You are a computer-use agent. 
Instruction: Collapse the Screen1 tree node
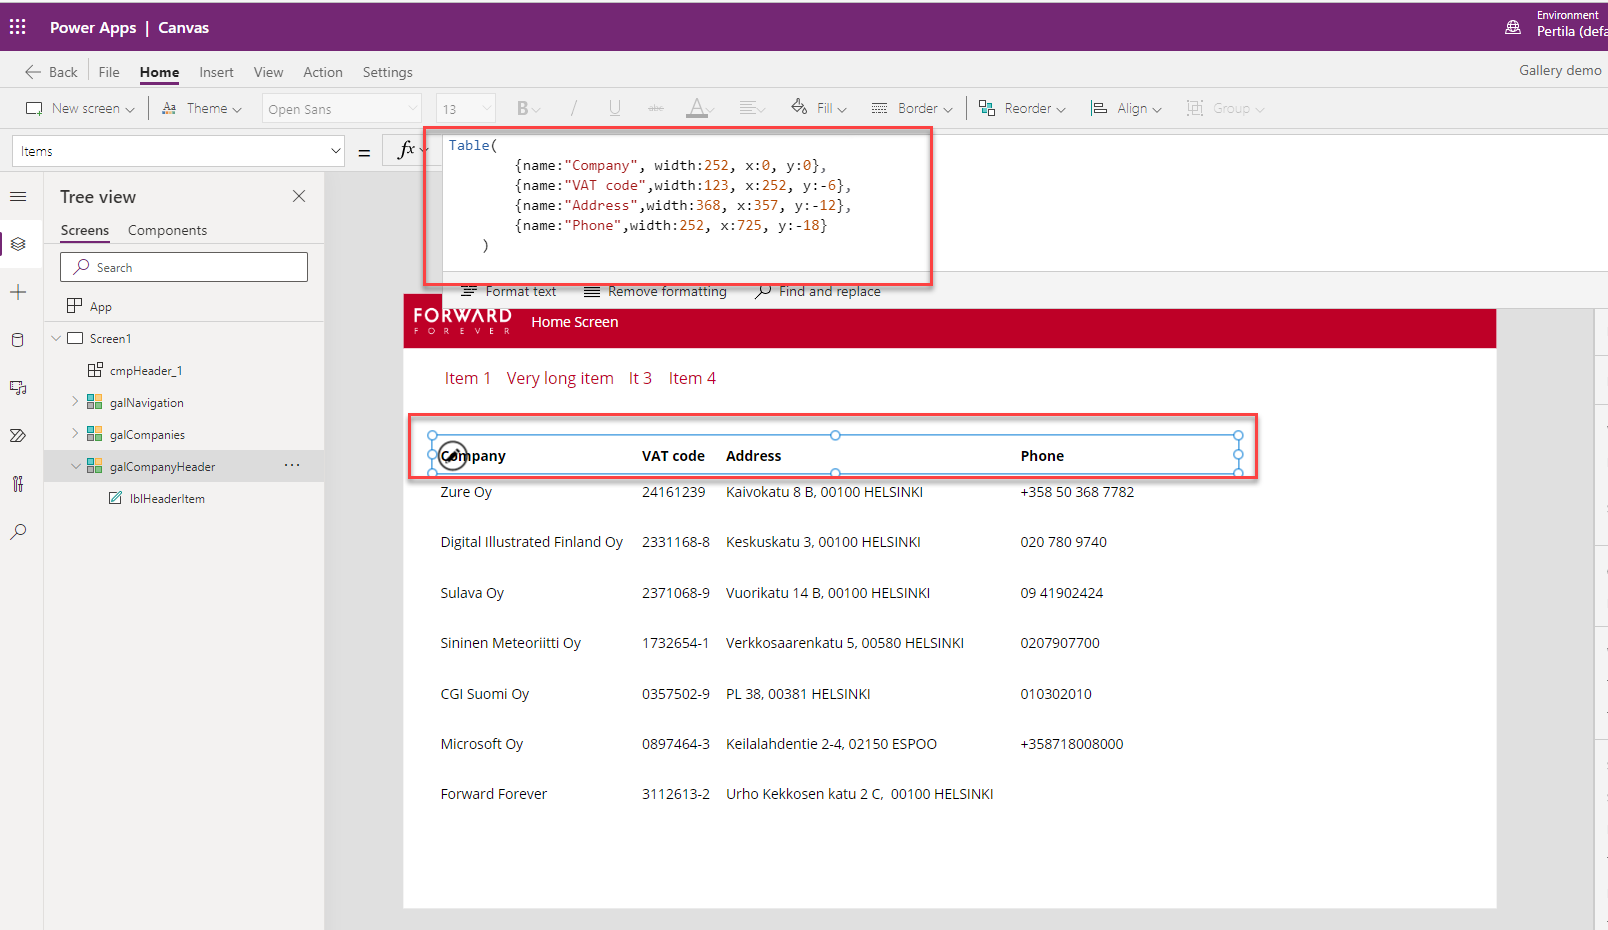click(56, 338)
